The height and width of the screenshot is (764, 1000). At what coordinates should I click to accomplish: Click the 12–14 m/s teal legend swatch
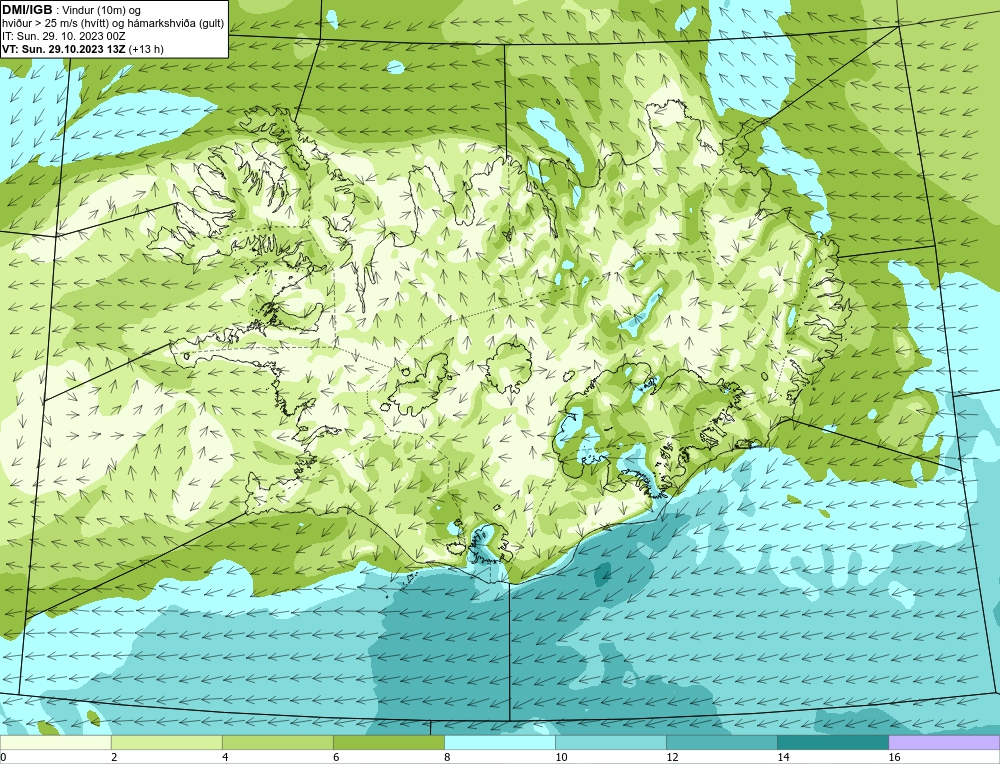tap(721, 743)
